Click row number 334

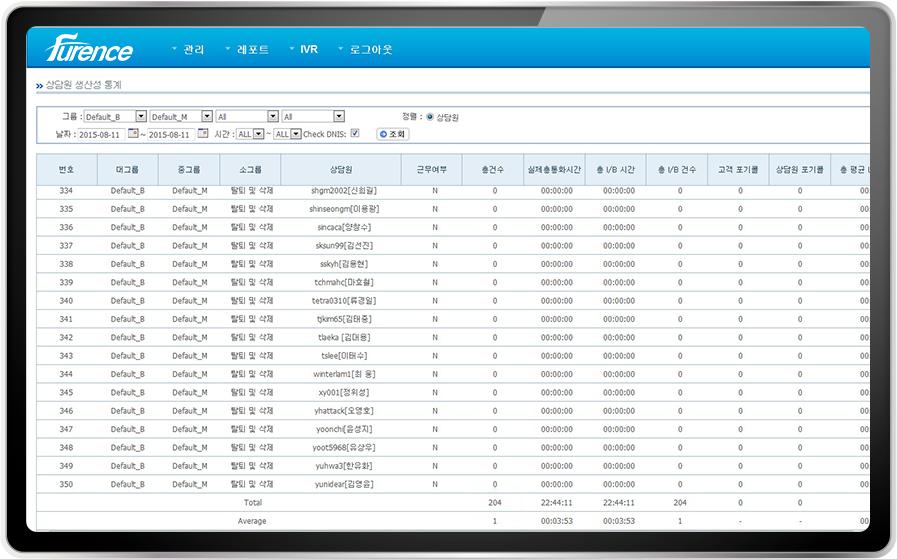66,191
